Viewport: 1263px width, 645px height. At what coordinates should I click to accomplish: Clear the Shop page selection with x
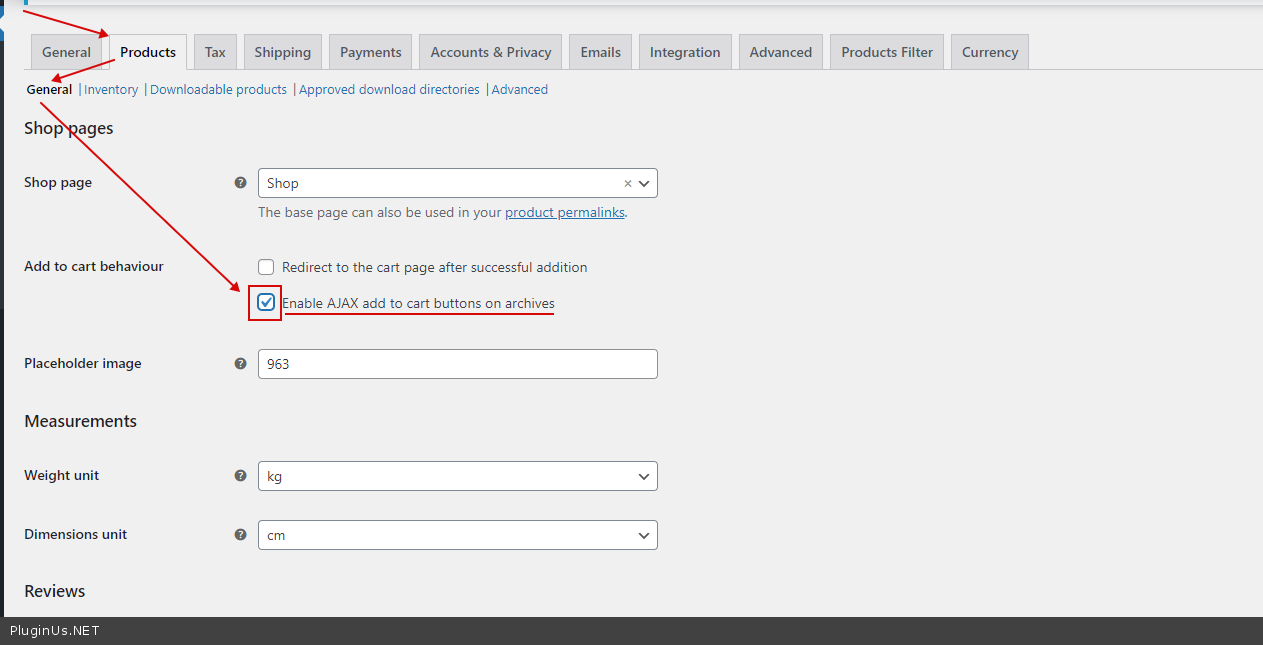pos(627,184)
